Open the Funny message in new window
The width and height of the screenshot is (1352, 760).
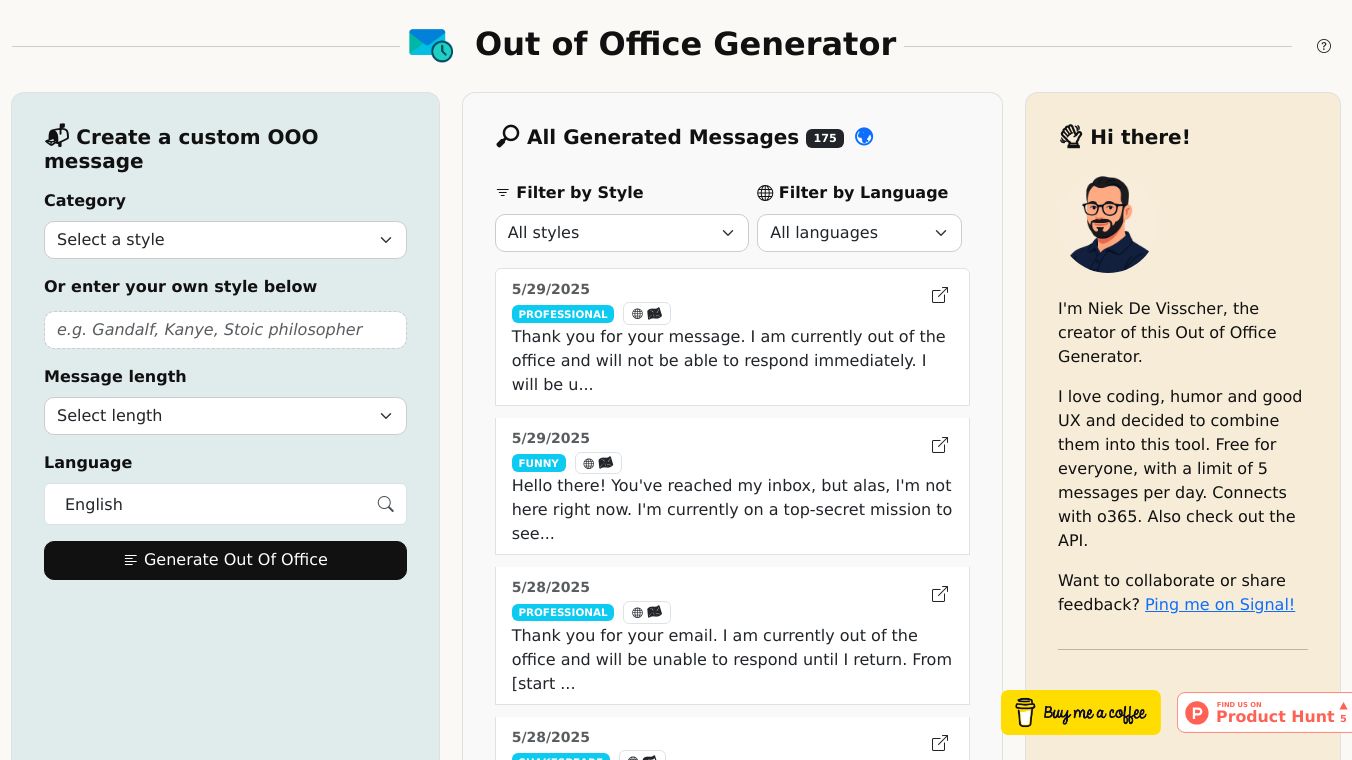(x=939, y=445)
